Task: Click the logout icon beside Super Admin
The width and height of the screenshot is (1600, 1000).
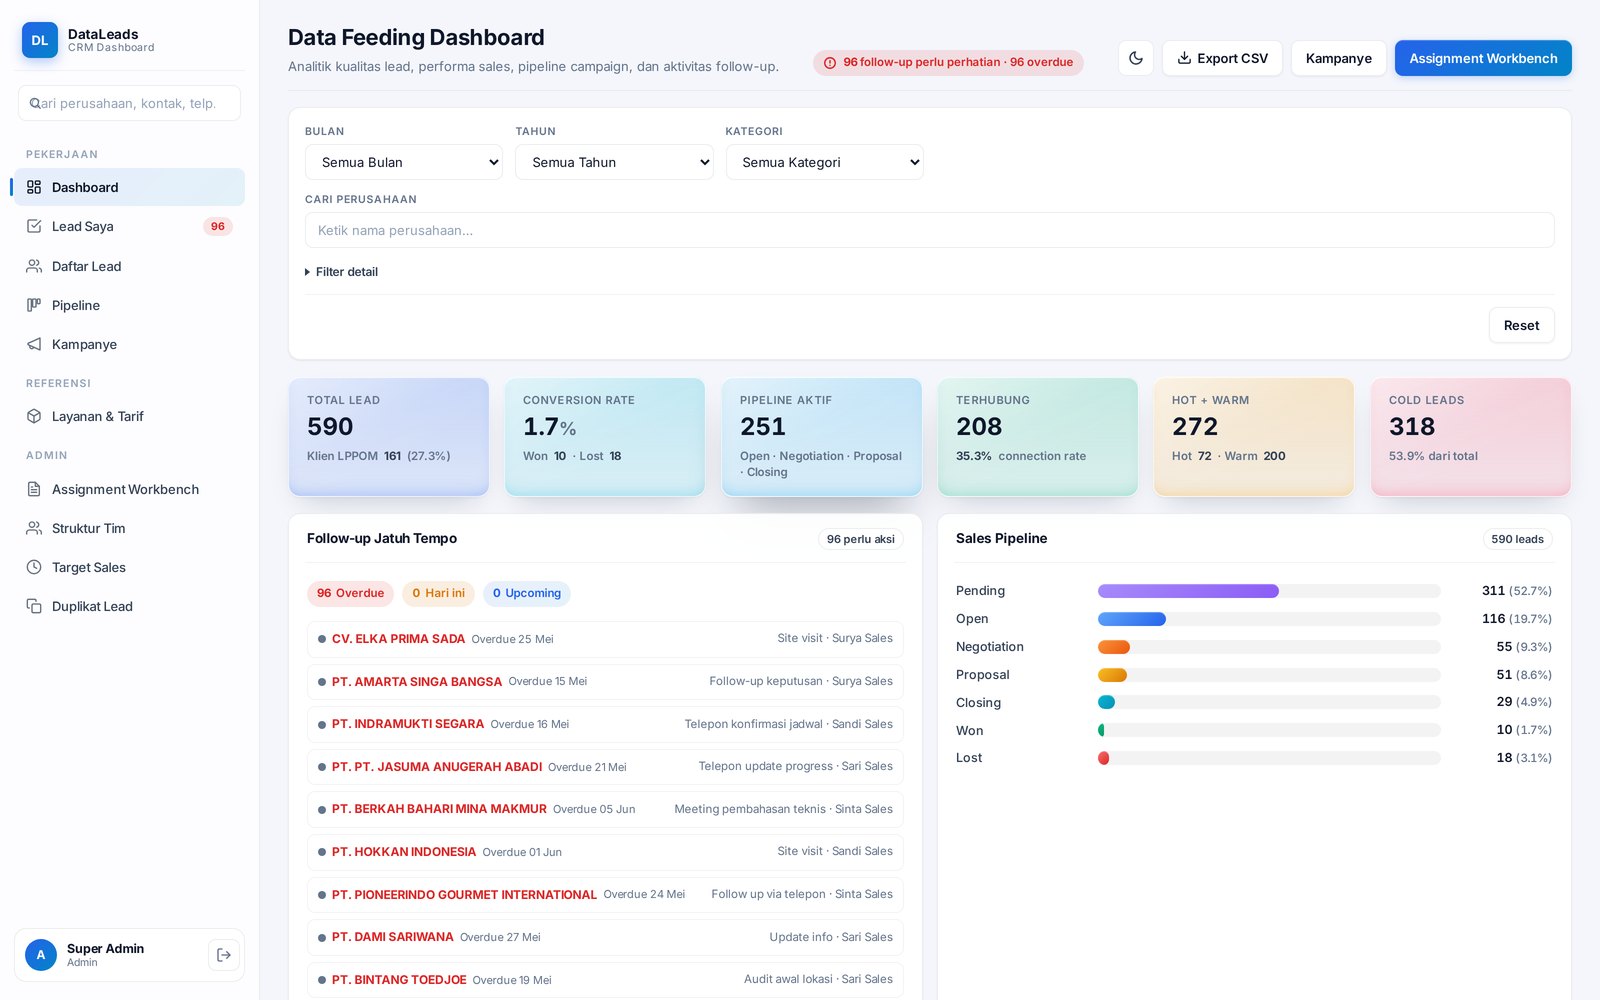Action: 224,955
